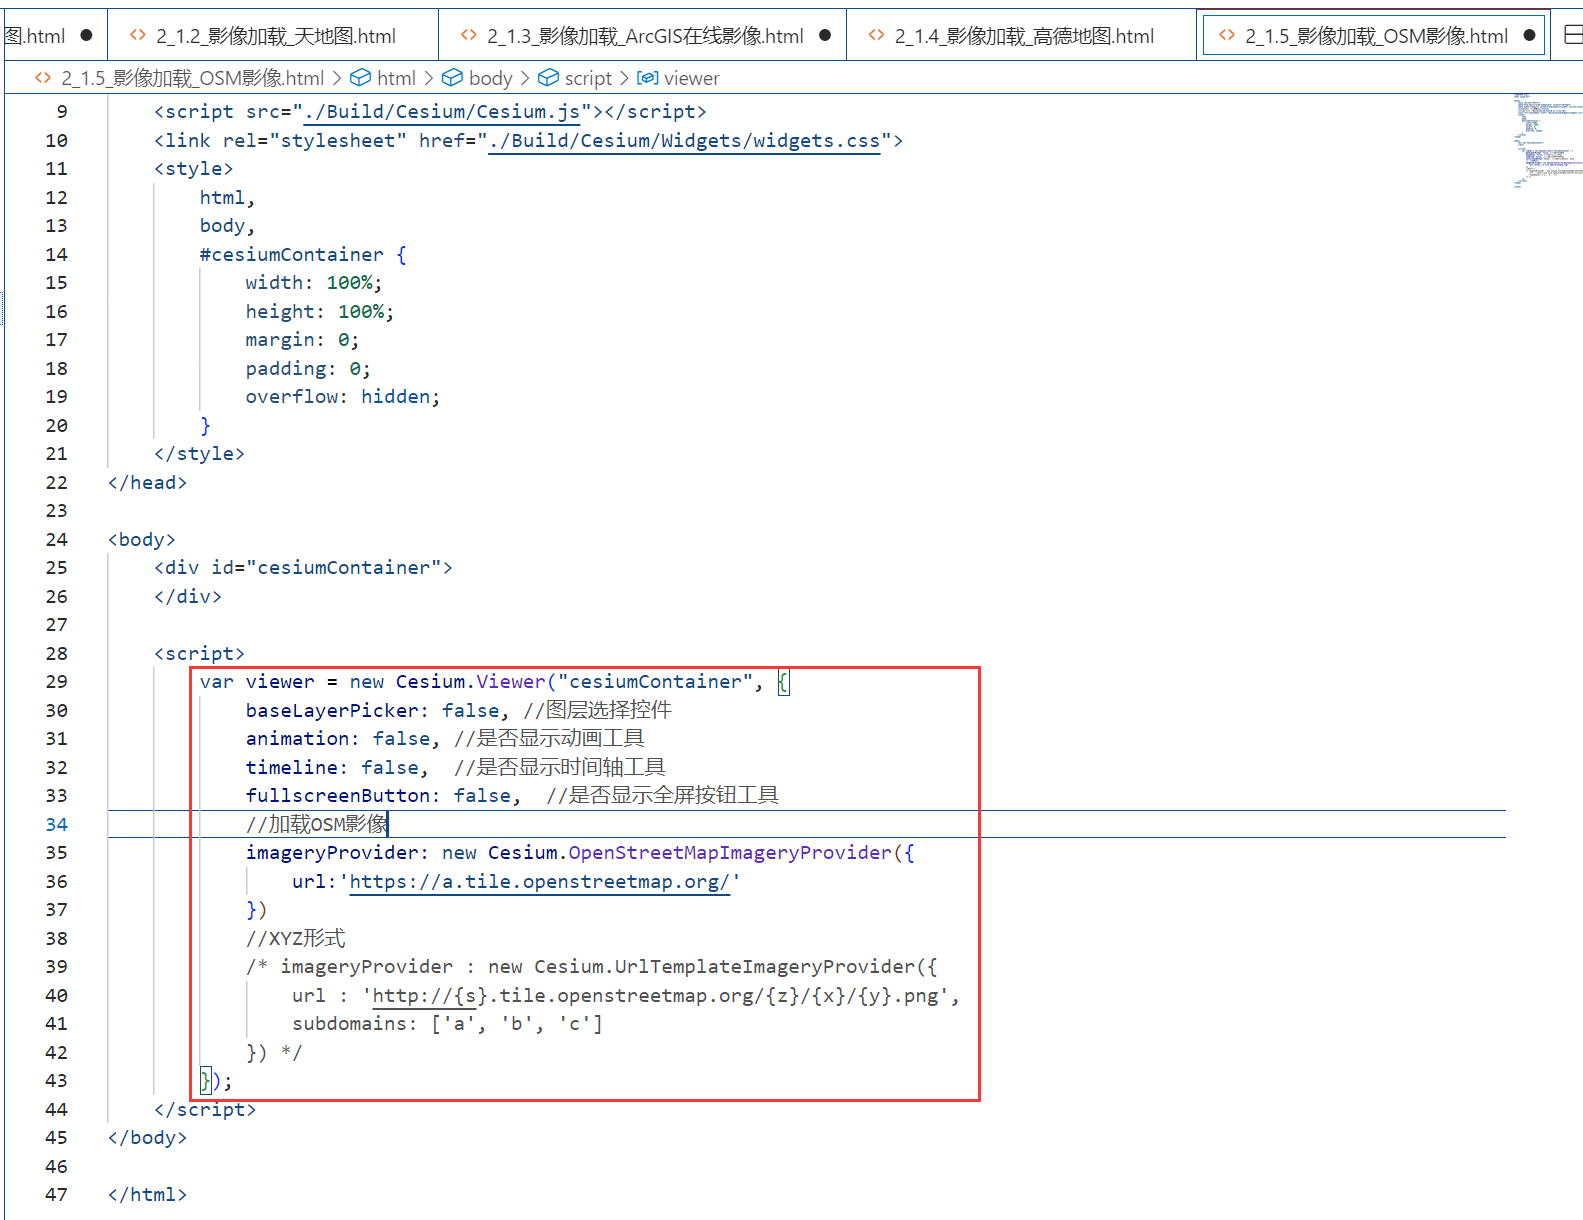Click the file icon in the breadcrumb bar
This screenshot has width=1583, height=1220.
[x=43, y=77]
